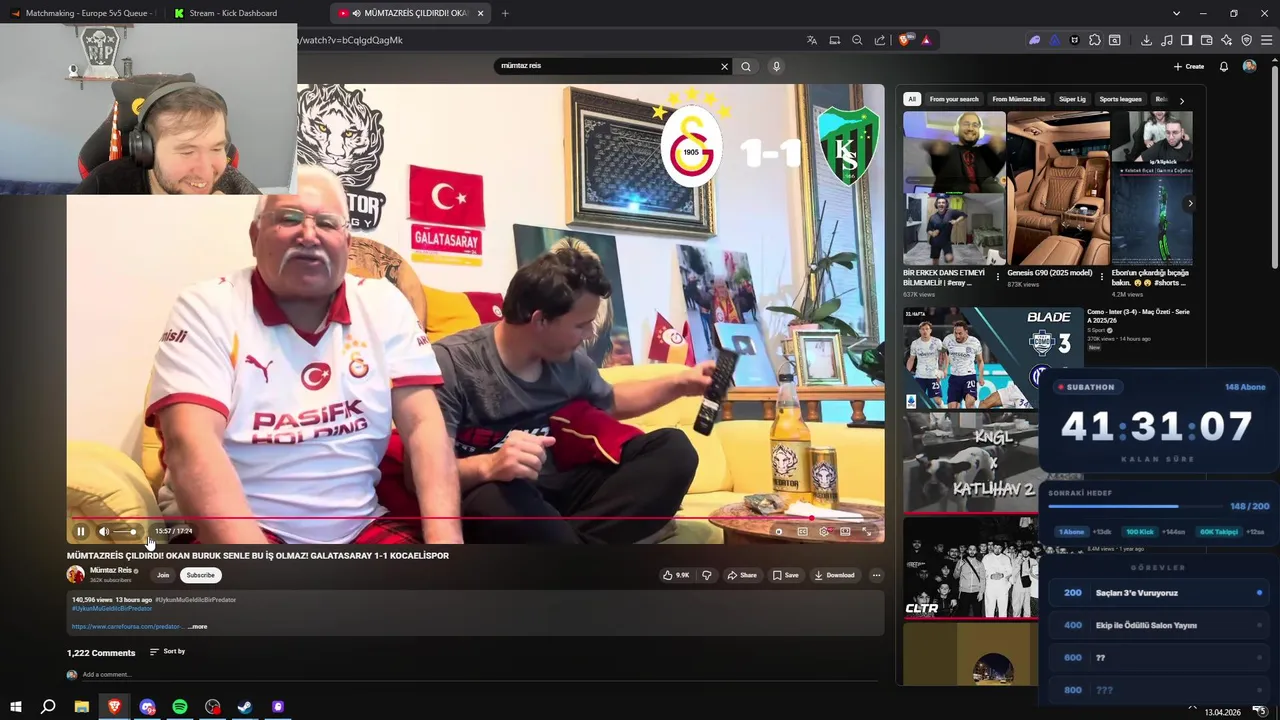Screen dimensions: 1280x720
Task: Open the browser tab search chevron
Action: click(x=1177, y=13)
